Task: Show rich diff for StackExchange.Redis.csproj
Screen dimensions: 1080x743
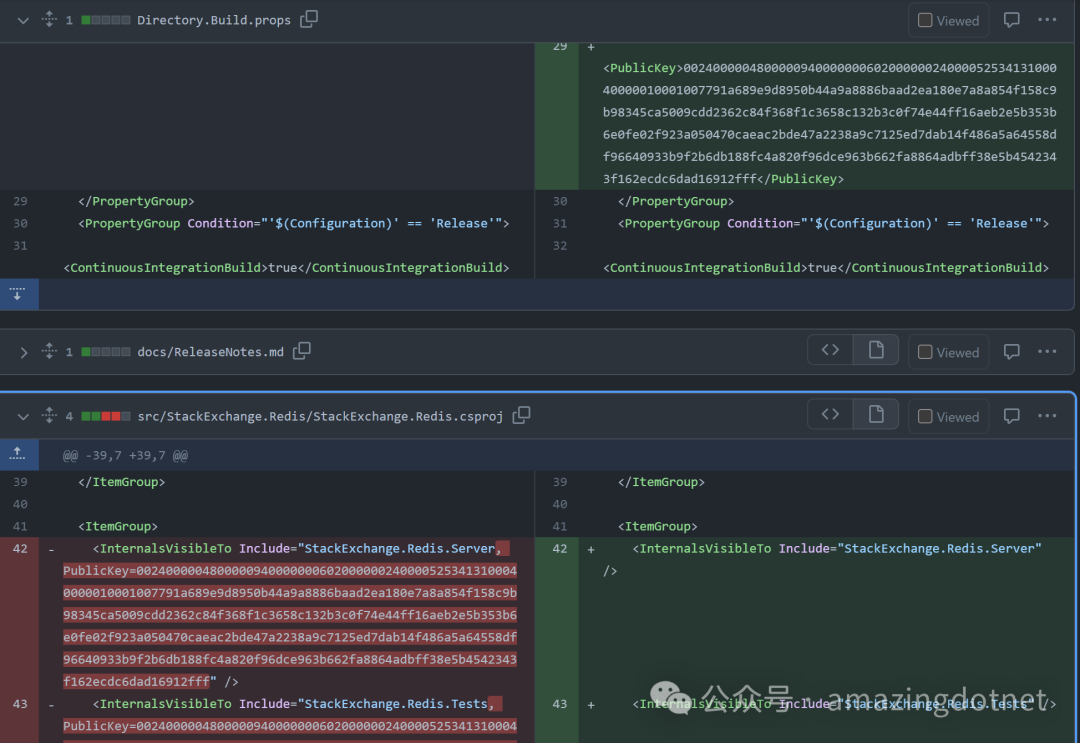Action: point(875,414)
